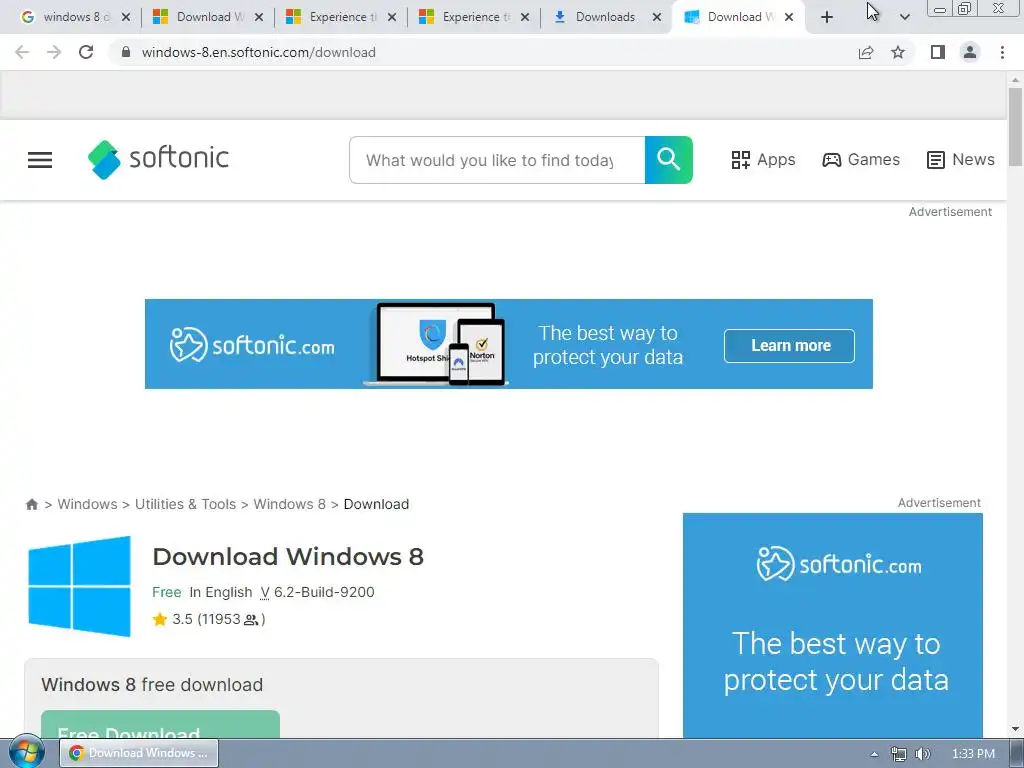The height and width of the screenshot is (768, 1024).
Task: Click the home breadcrumb icon
Action: pos(31,504)
